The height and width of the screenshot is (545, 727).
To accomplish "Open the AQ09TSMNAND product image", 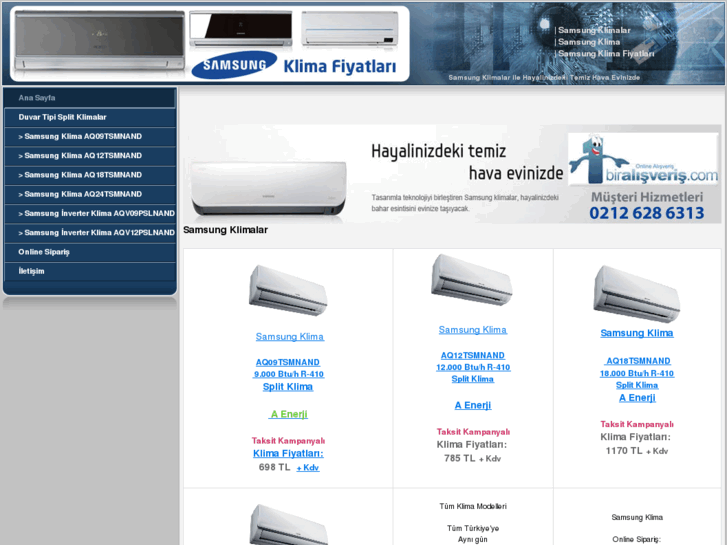I will tap(288, 290).
